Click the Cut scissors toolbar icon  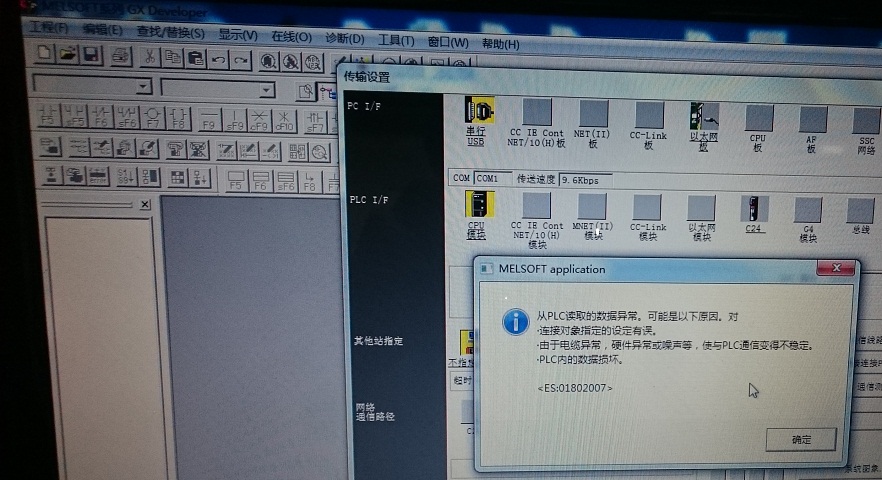[x=149, y=56]
